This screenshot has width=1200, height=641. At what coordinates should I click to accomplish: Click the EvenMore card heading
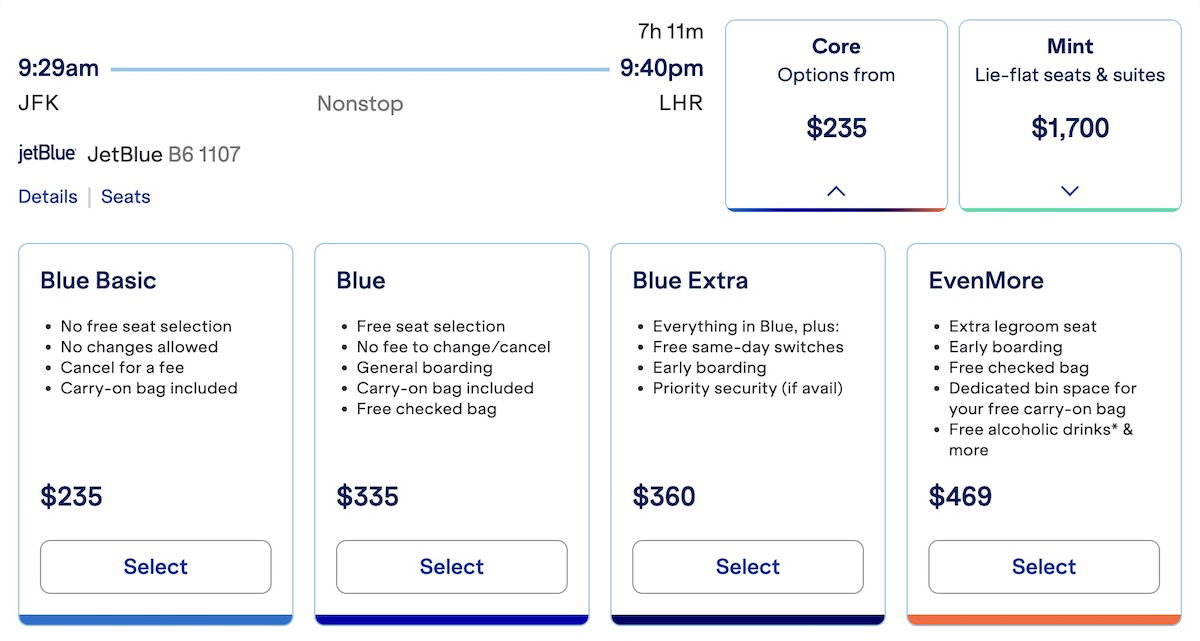985,281
